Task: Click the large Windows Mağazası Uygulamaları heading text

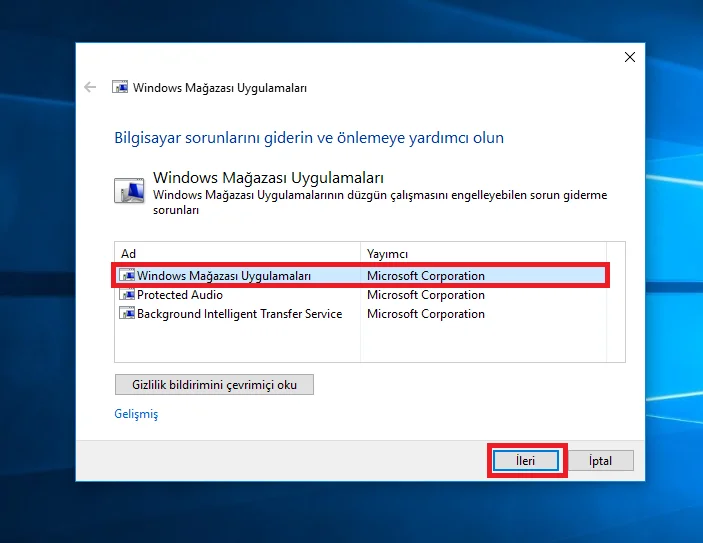Action: [x=268, y=178]
